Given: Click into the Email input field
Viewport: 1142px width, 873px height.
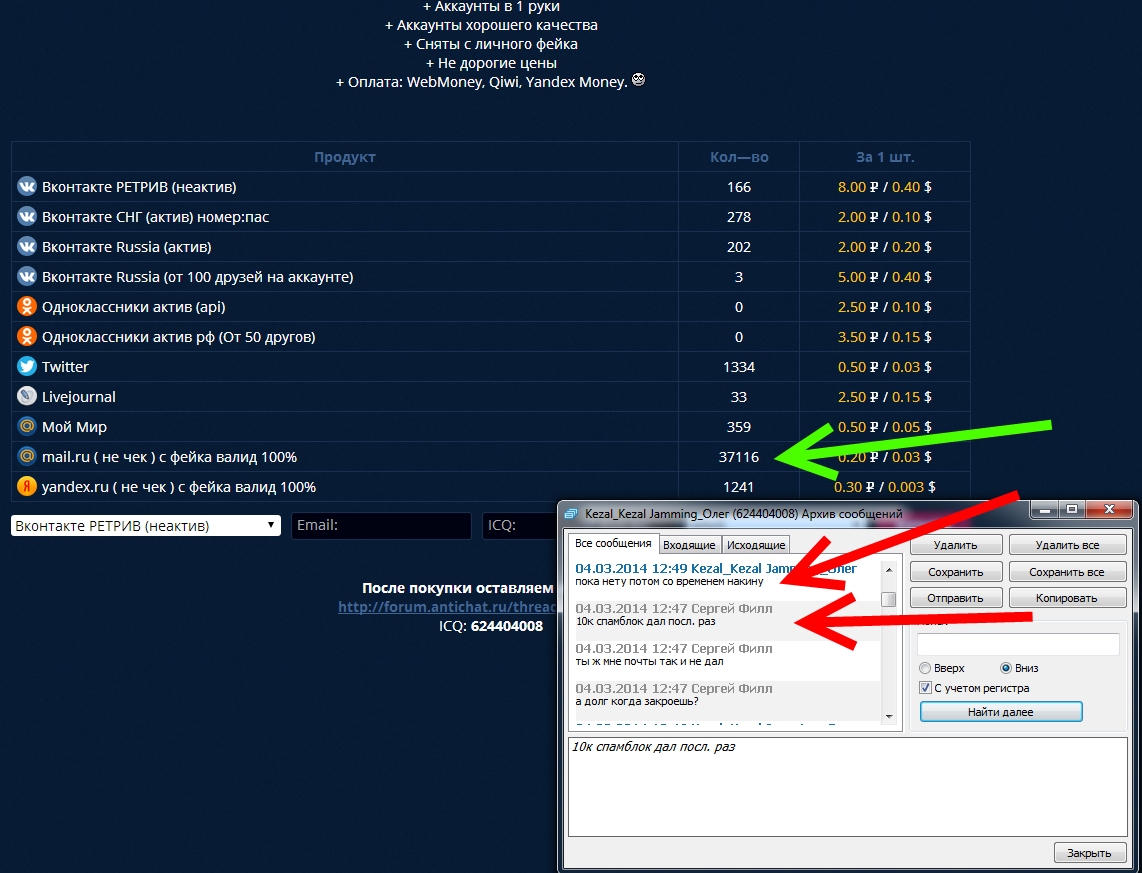Looking at the screenshot, I should [381, 526].
